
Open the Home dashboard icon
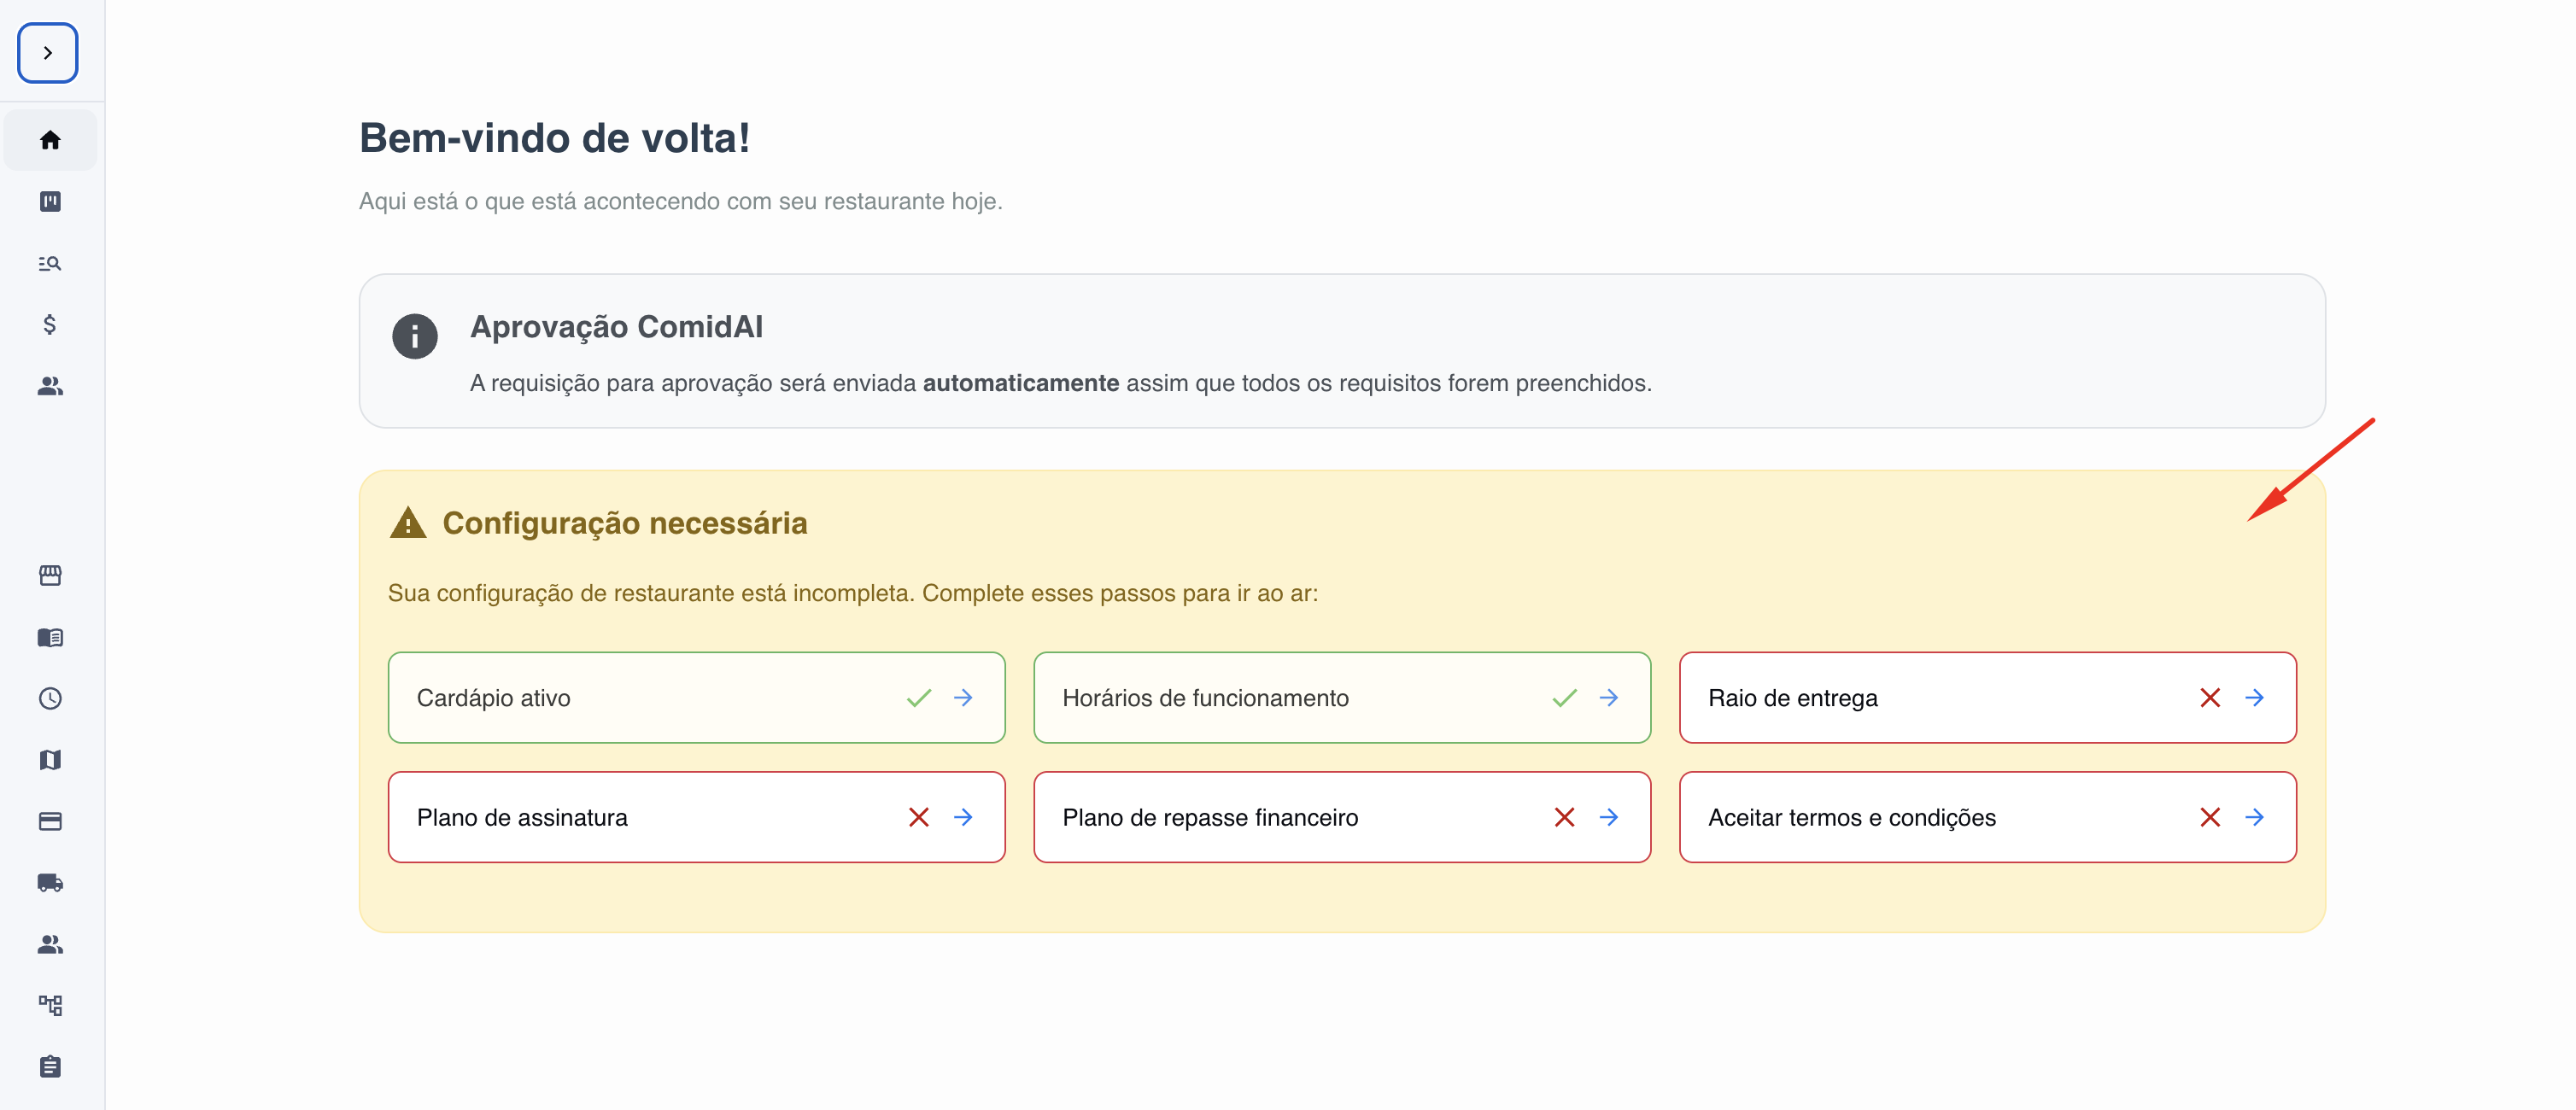click(x=50, y=140)
